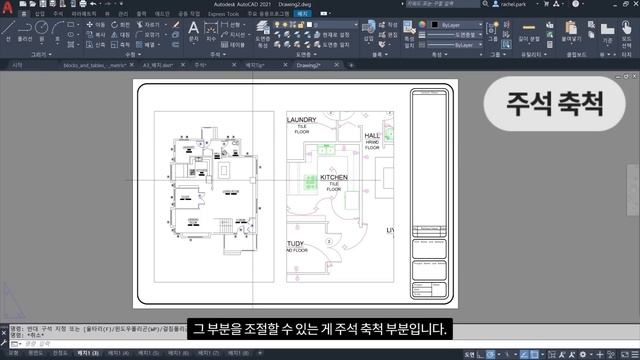Click the Rotate (회전) tool

[120, 25]
